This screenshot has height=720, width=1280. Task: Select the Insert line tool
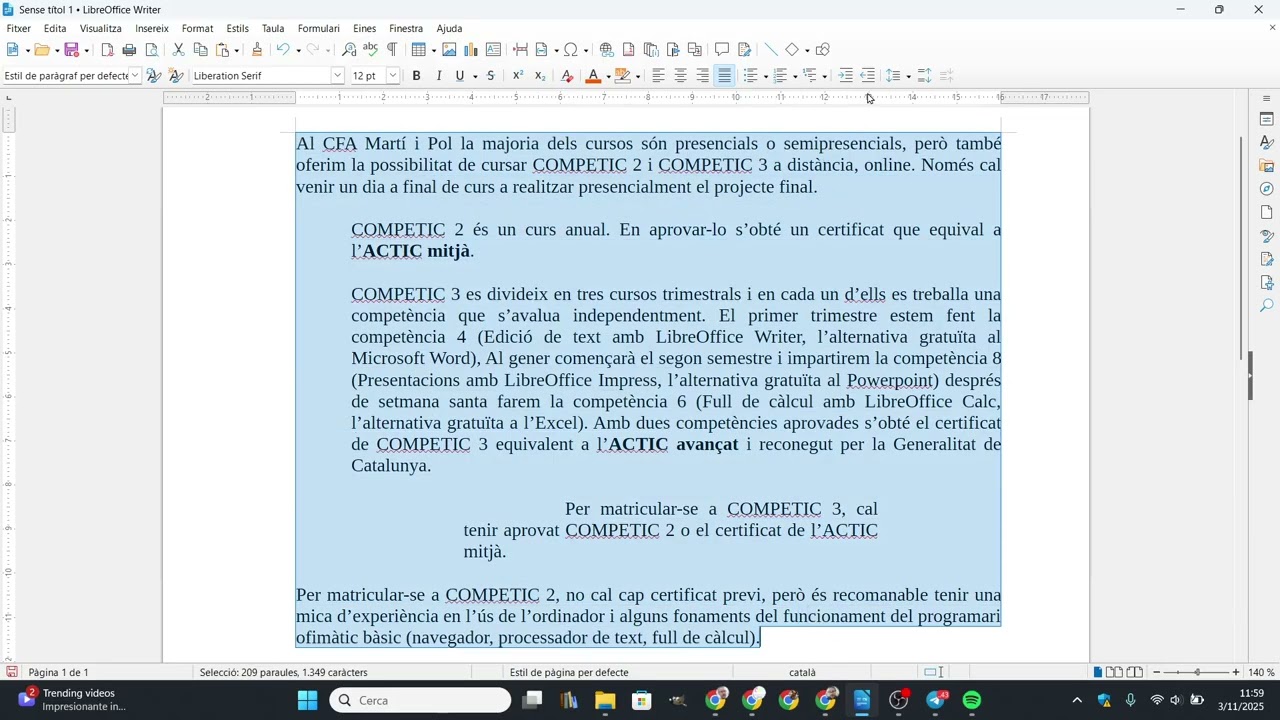(x=770, y=50)
